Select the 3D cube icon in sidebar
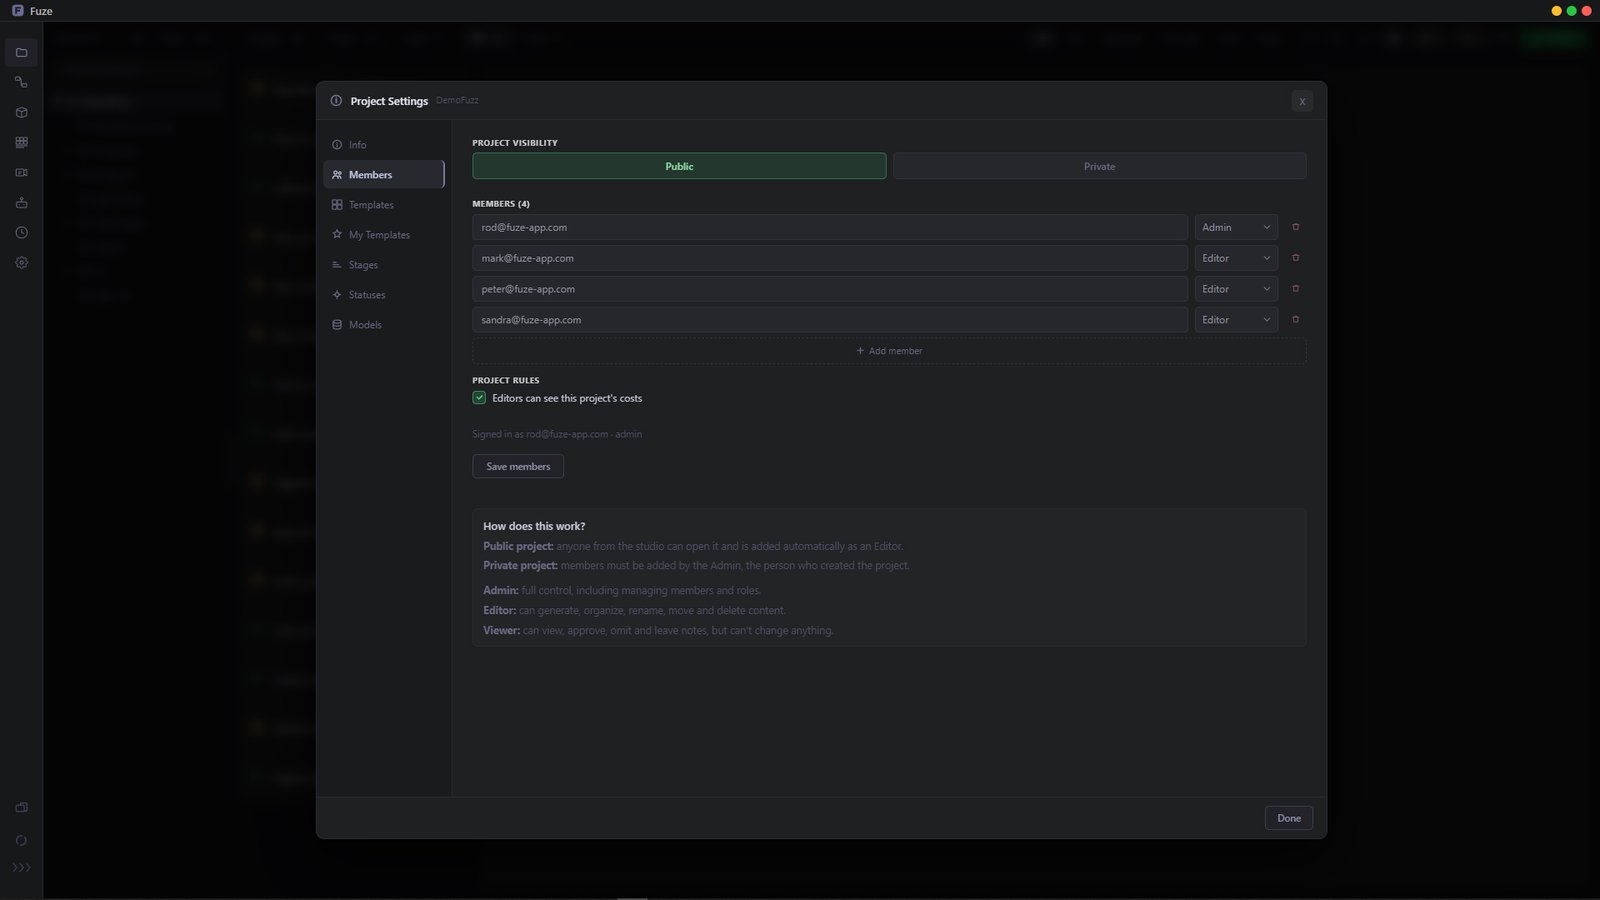 [x=21, y=112]
